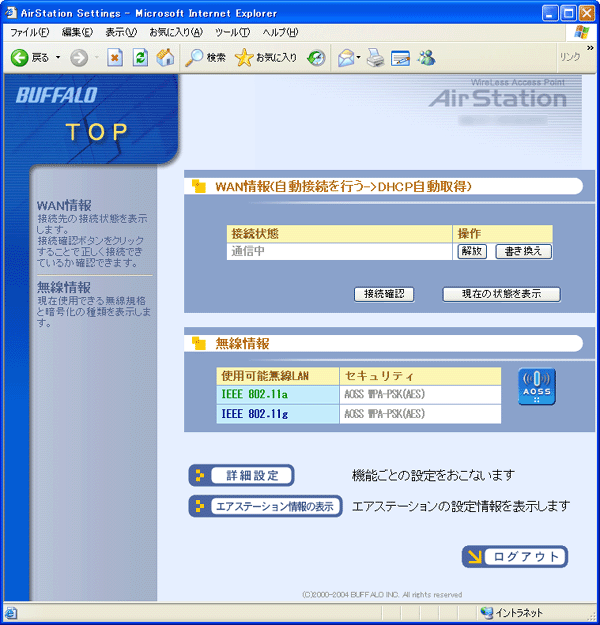Go to the Home page icon
Image resolution: width=600 pixels, height=625 pixels.
pyautogui.click(x=165, y=58)
